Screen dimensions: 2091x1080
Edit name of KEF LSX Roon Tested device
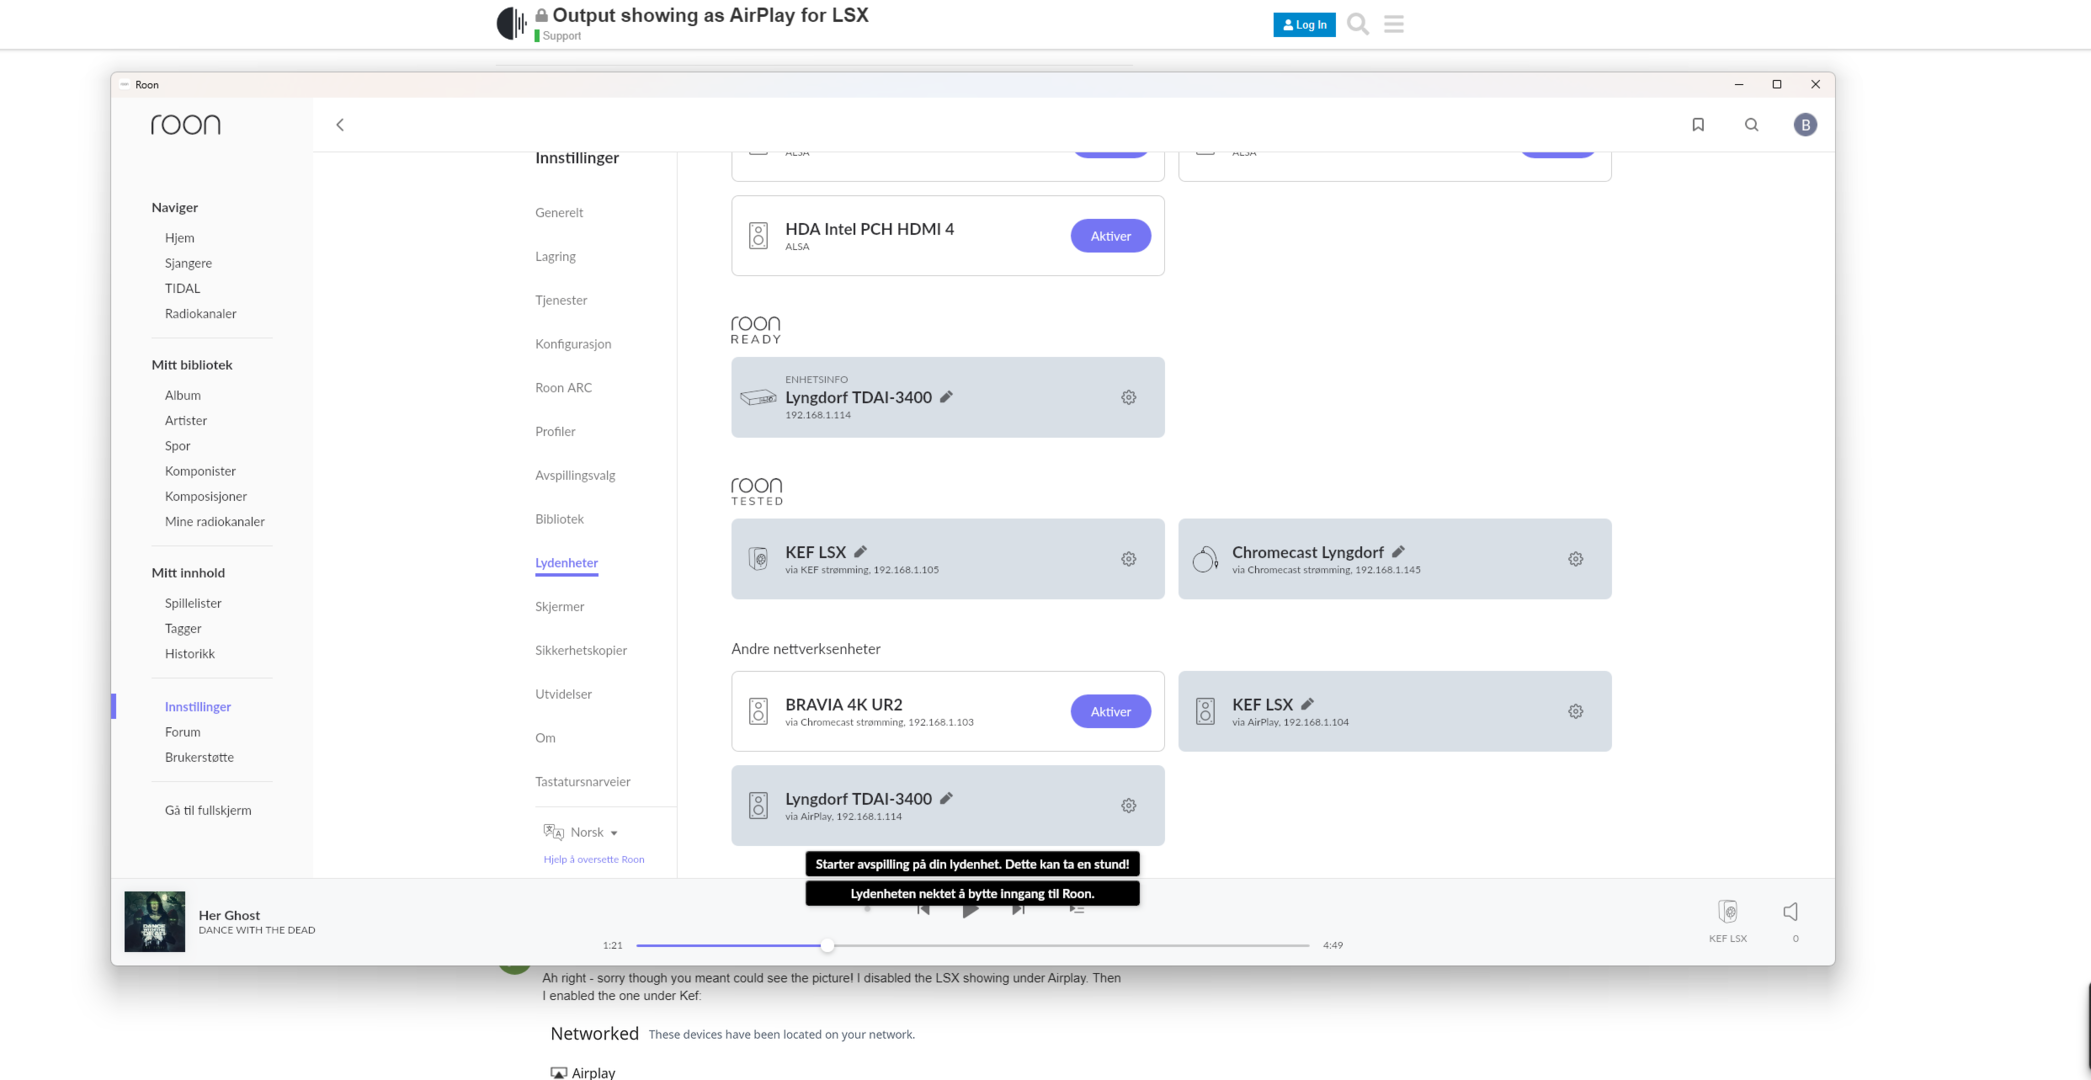(x=860, y=551)
